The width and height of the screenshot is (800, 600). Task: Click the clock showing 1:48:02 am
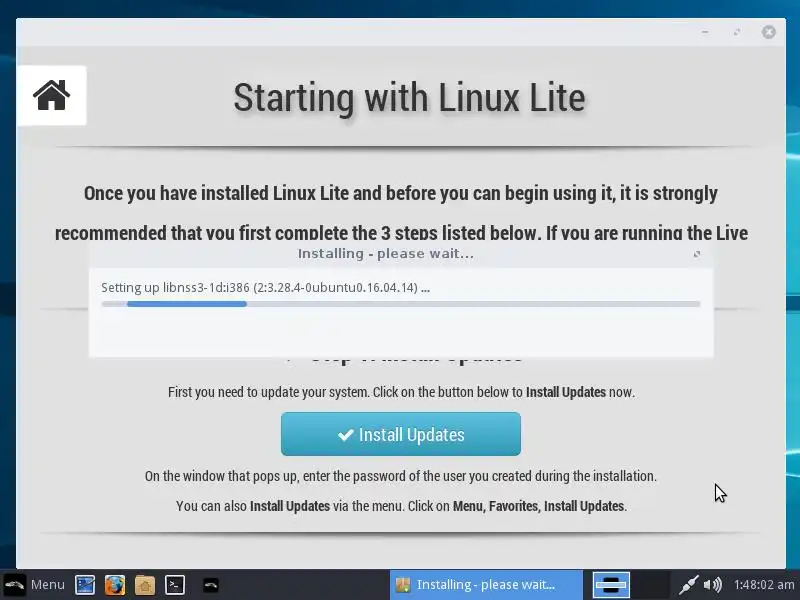tap(764, 585)
